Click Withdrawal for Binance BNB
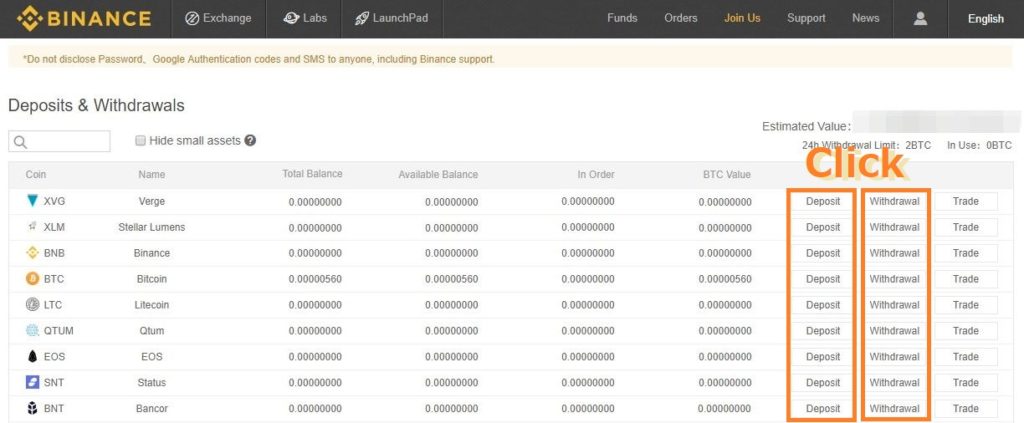Image resolution: width=1024 pixels, height=423 pixels. point(894,253)
